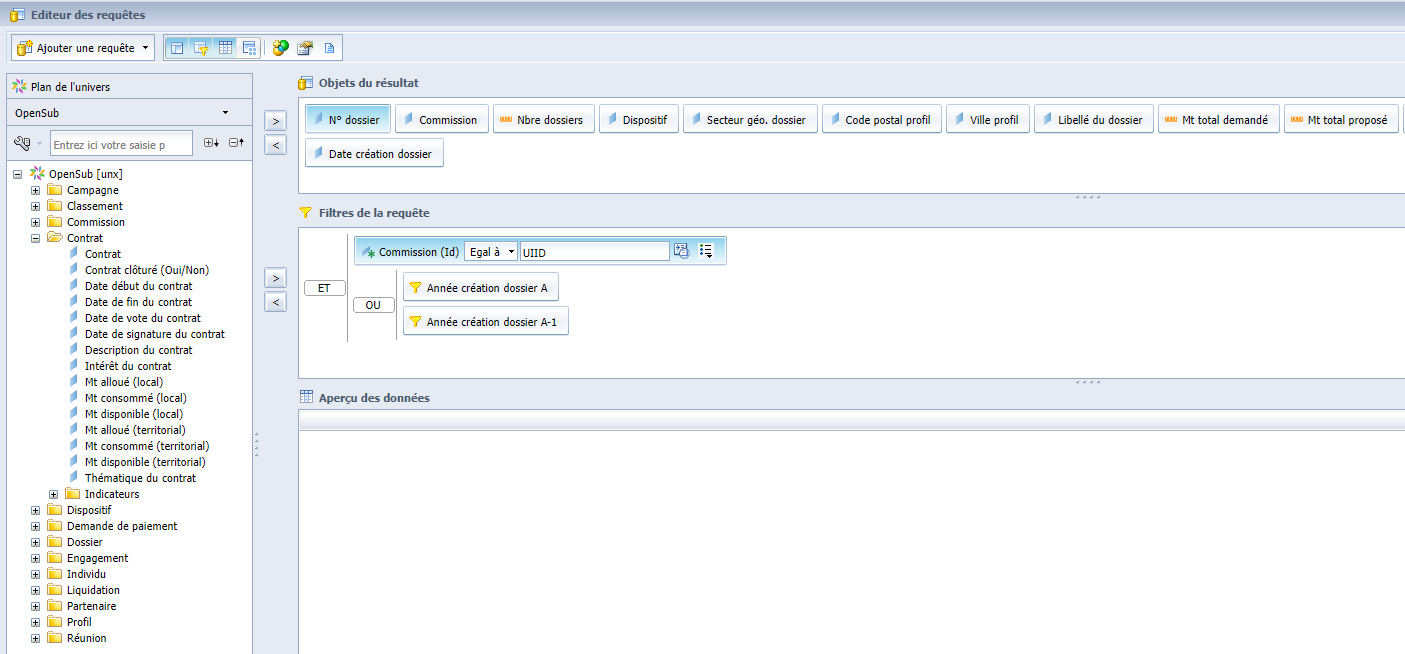Select the Commission result object
Screen dimensions: 1405x654
click(441, 120)
